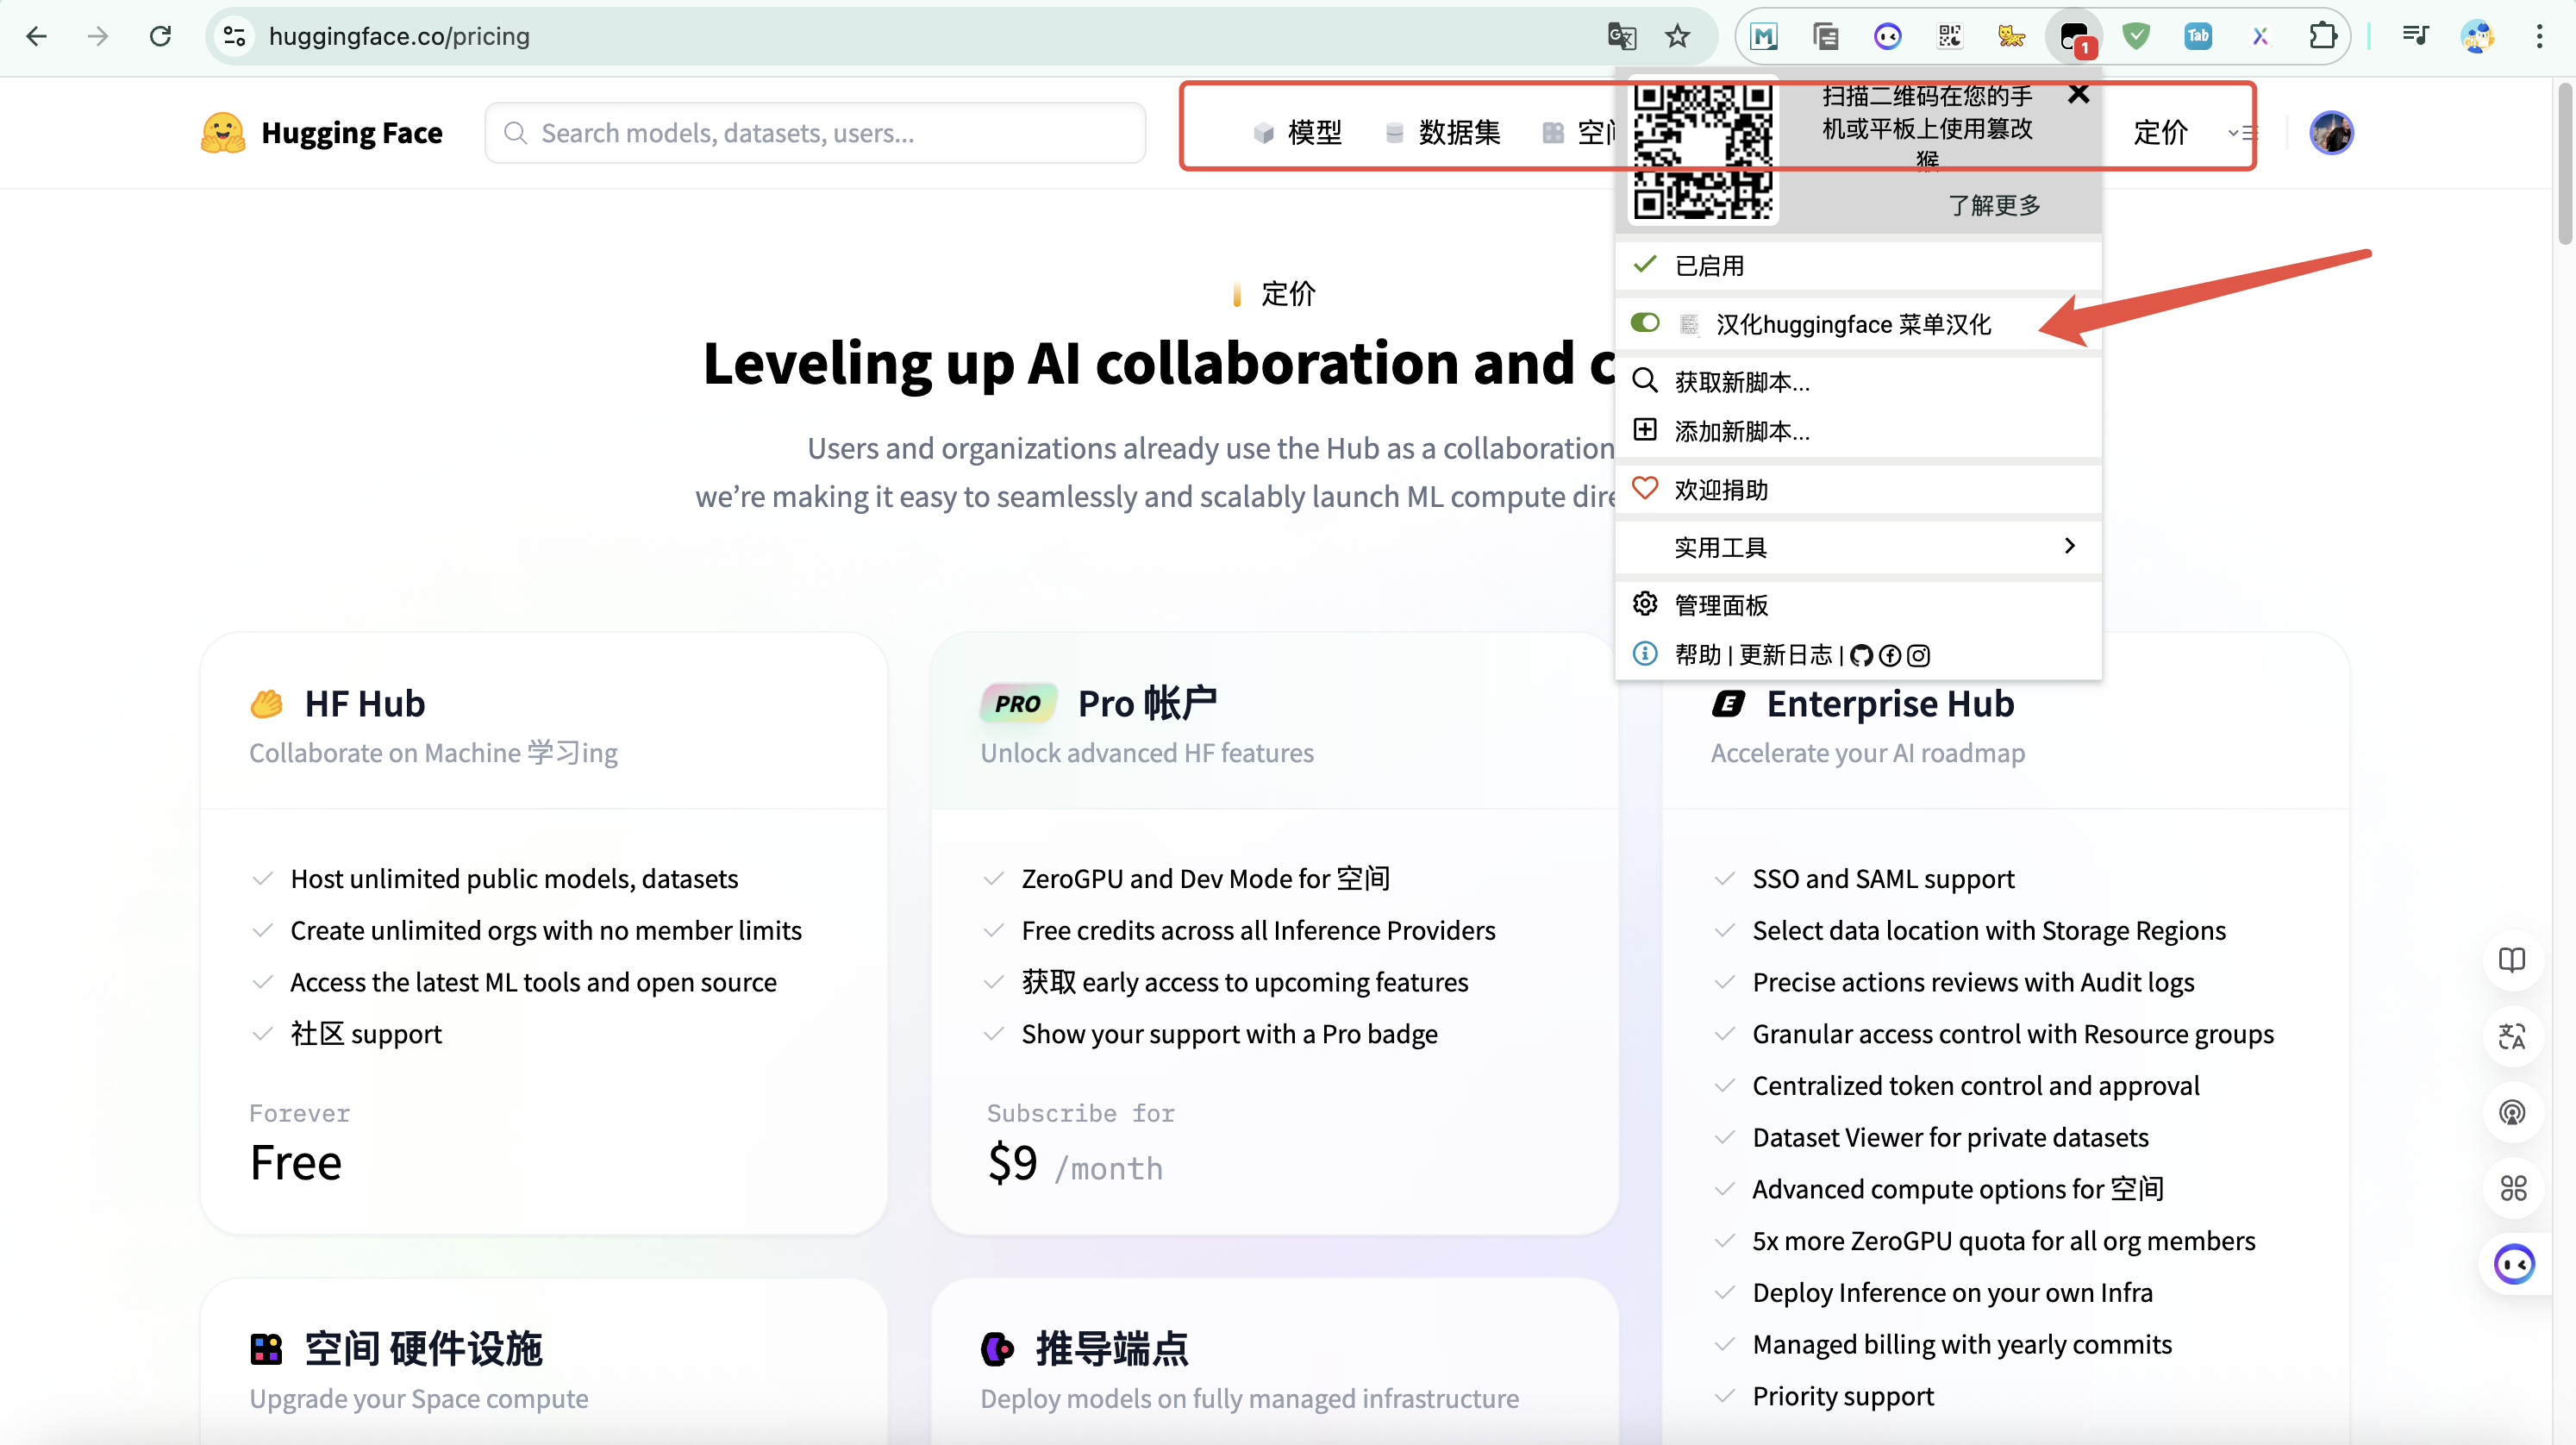The image size is (2576, 1445).
Task: Open the Extensions puzzle piece menu
Action: coord(2322,37)
